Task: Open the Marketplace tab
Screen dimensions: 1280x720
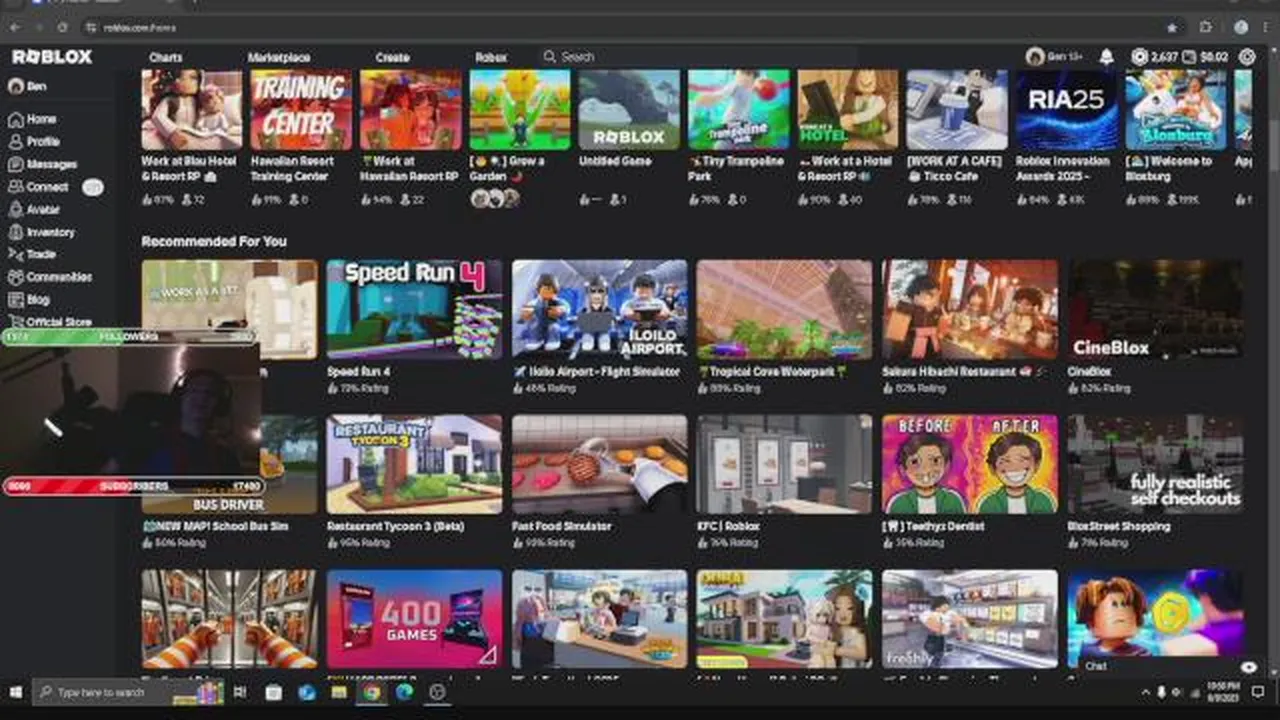Action: pyautogui.click(x=279, y=57)
